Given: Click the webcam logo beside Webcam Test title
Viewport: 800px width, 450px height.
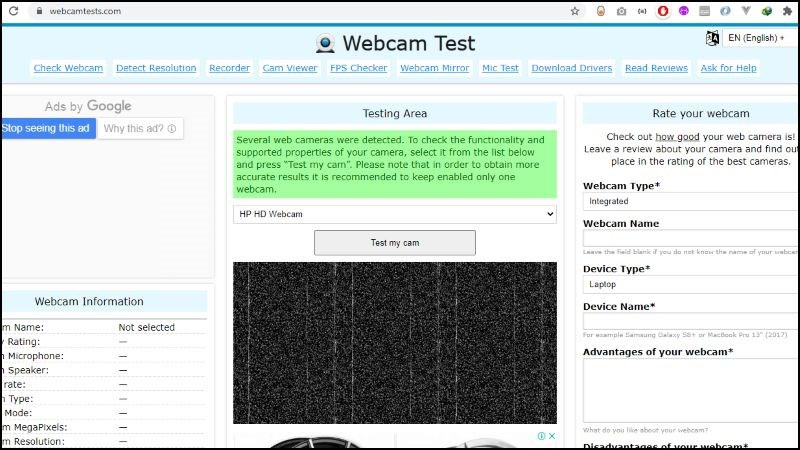Looking at the screenshot, I should (x=325, y=44).
